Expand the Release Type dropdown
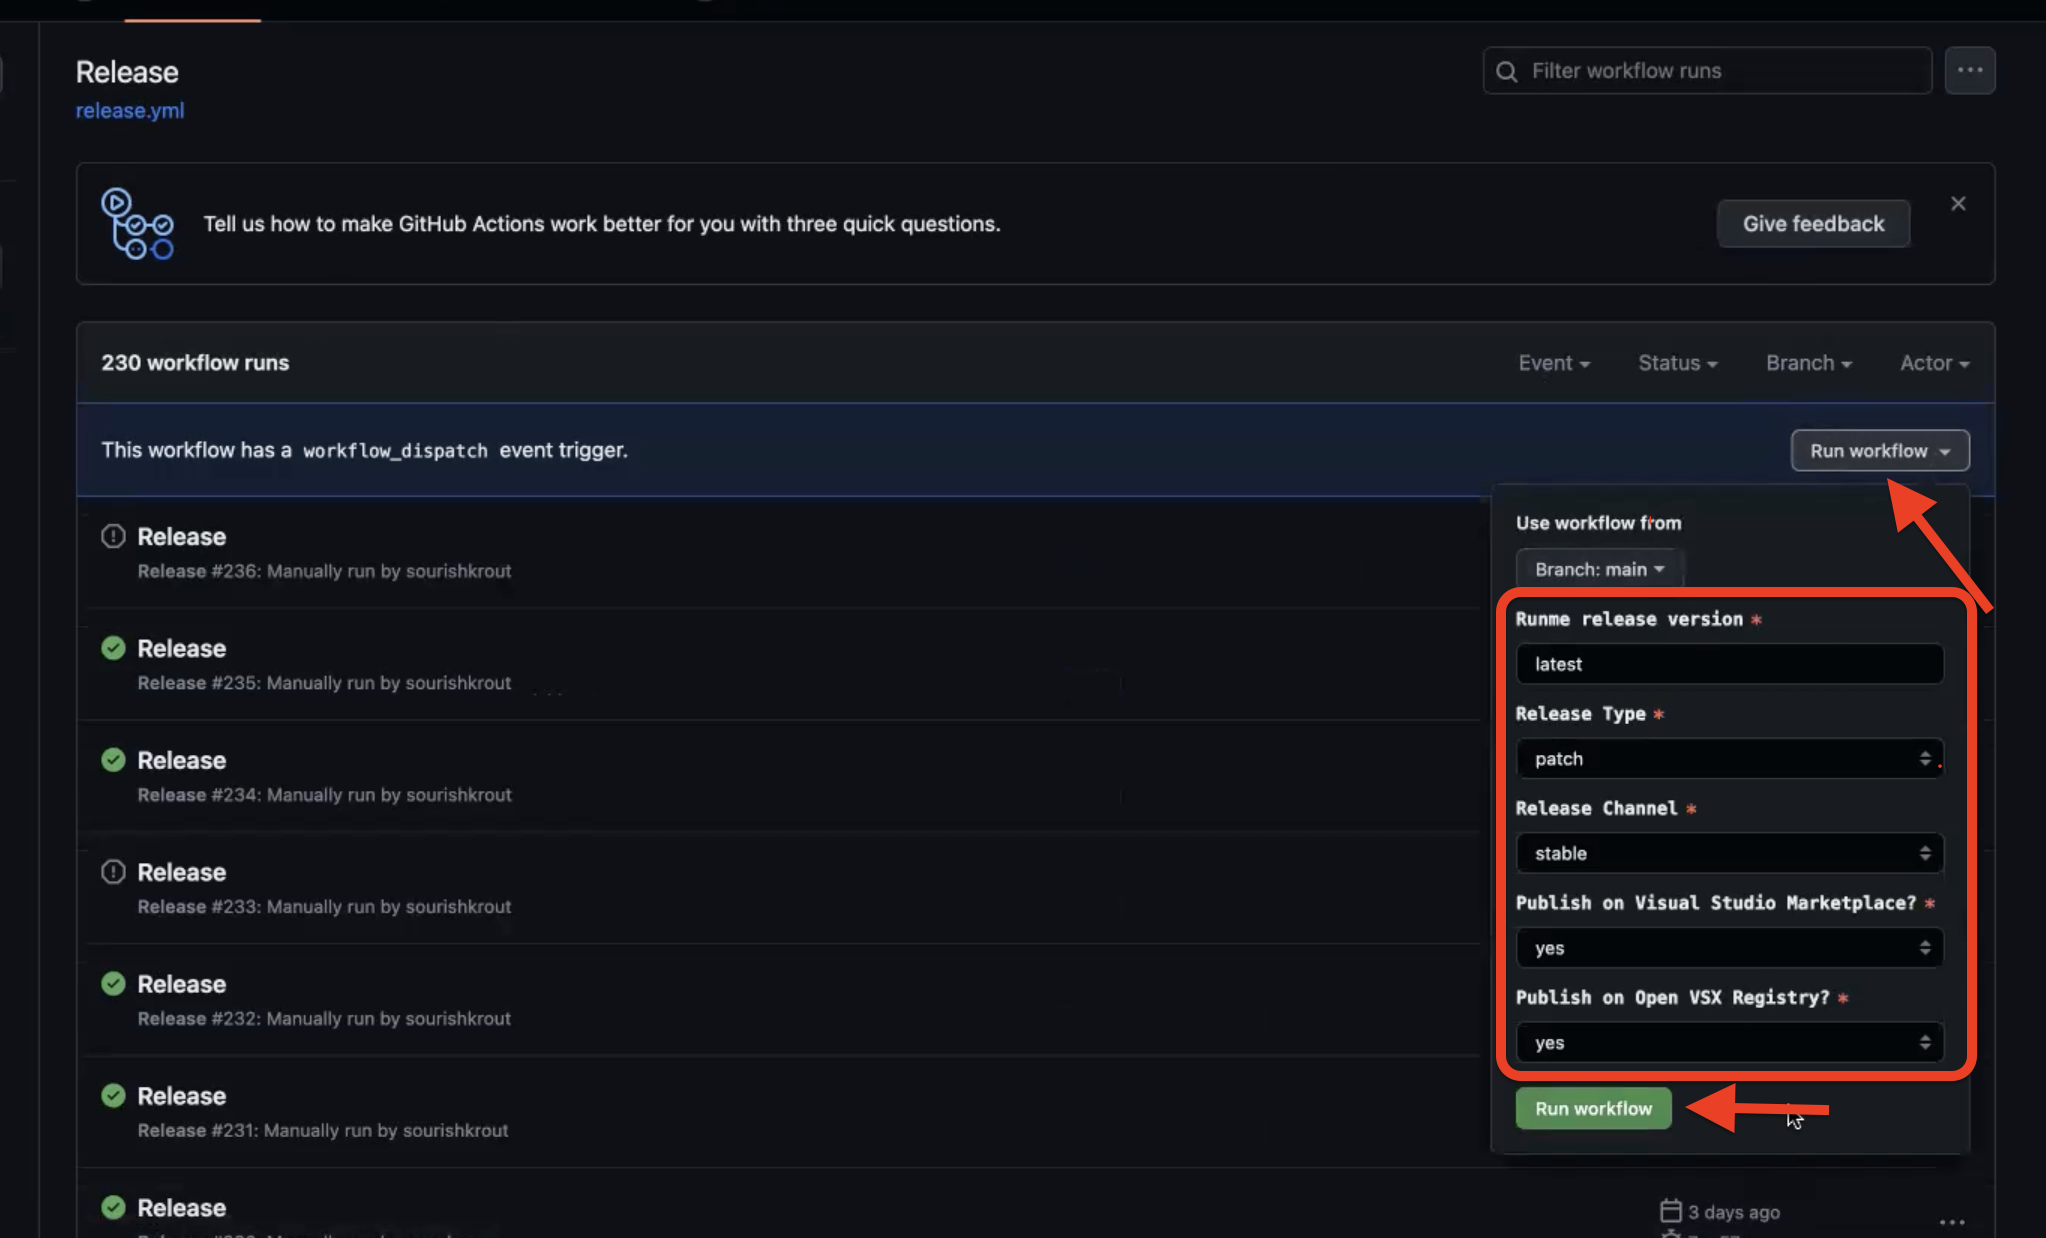The image size is (2046, 1238). [1729, 757]
